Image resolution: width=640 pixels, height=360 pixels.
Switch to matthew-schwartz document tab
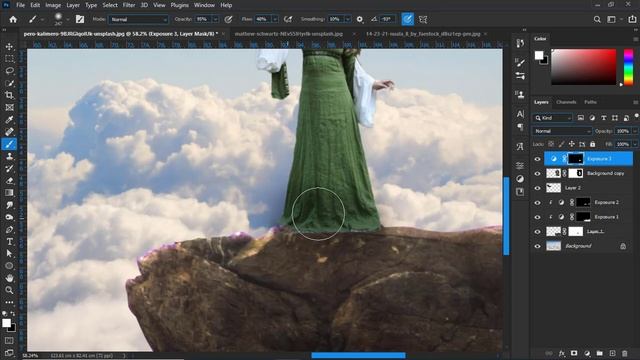(x=289, y=34)
